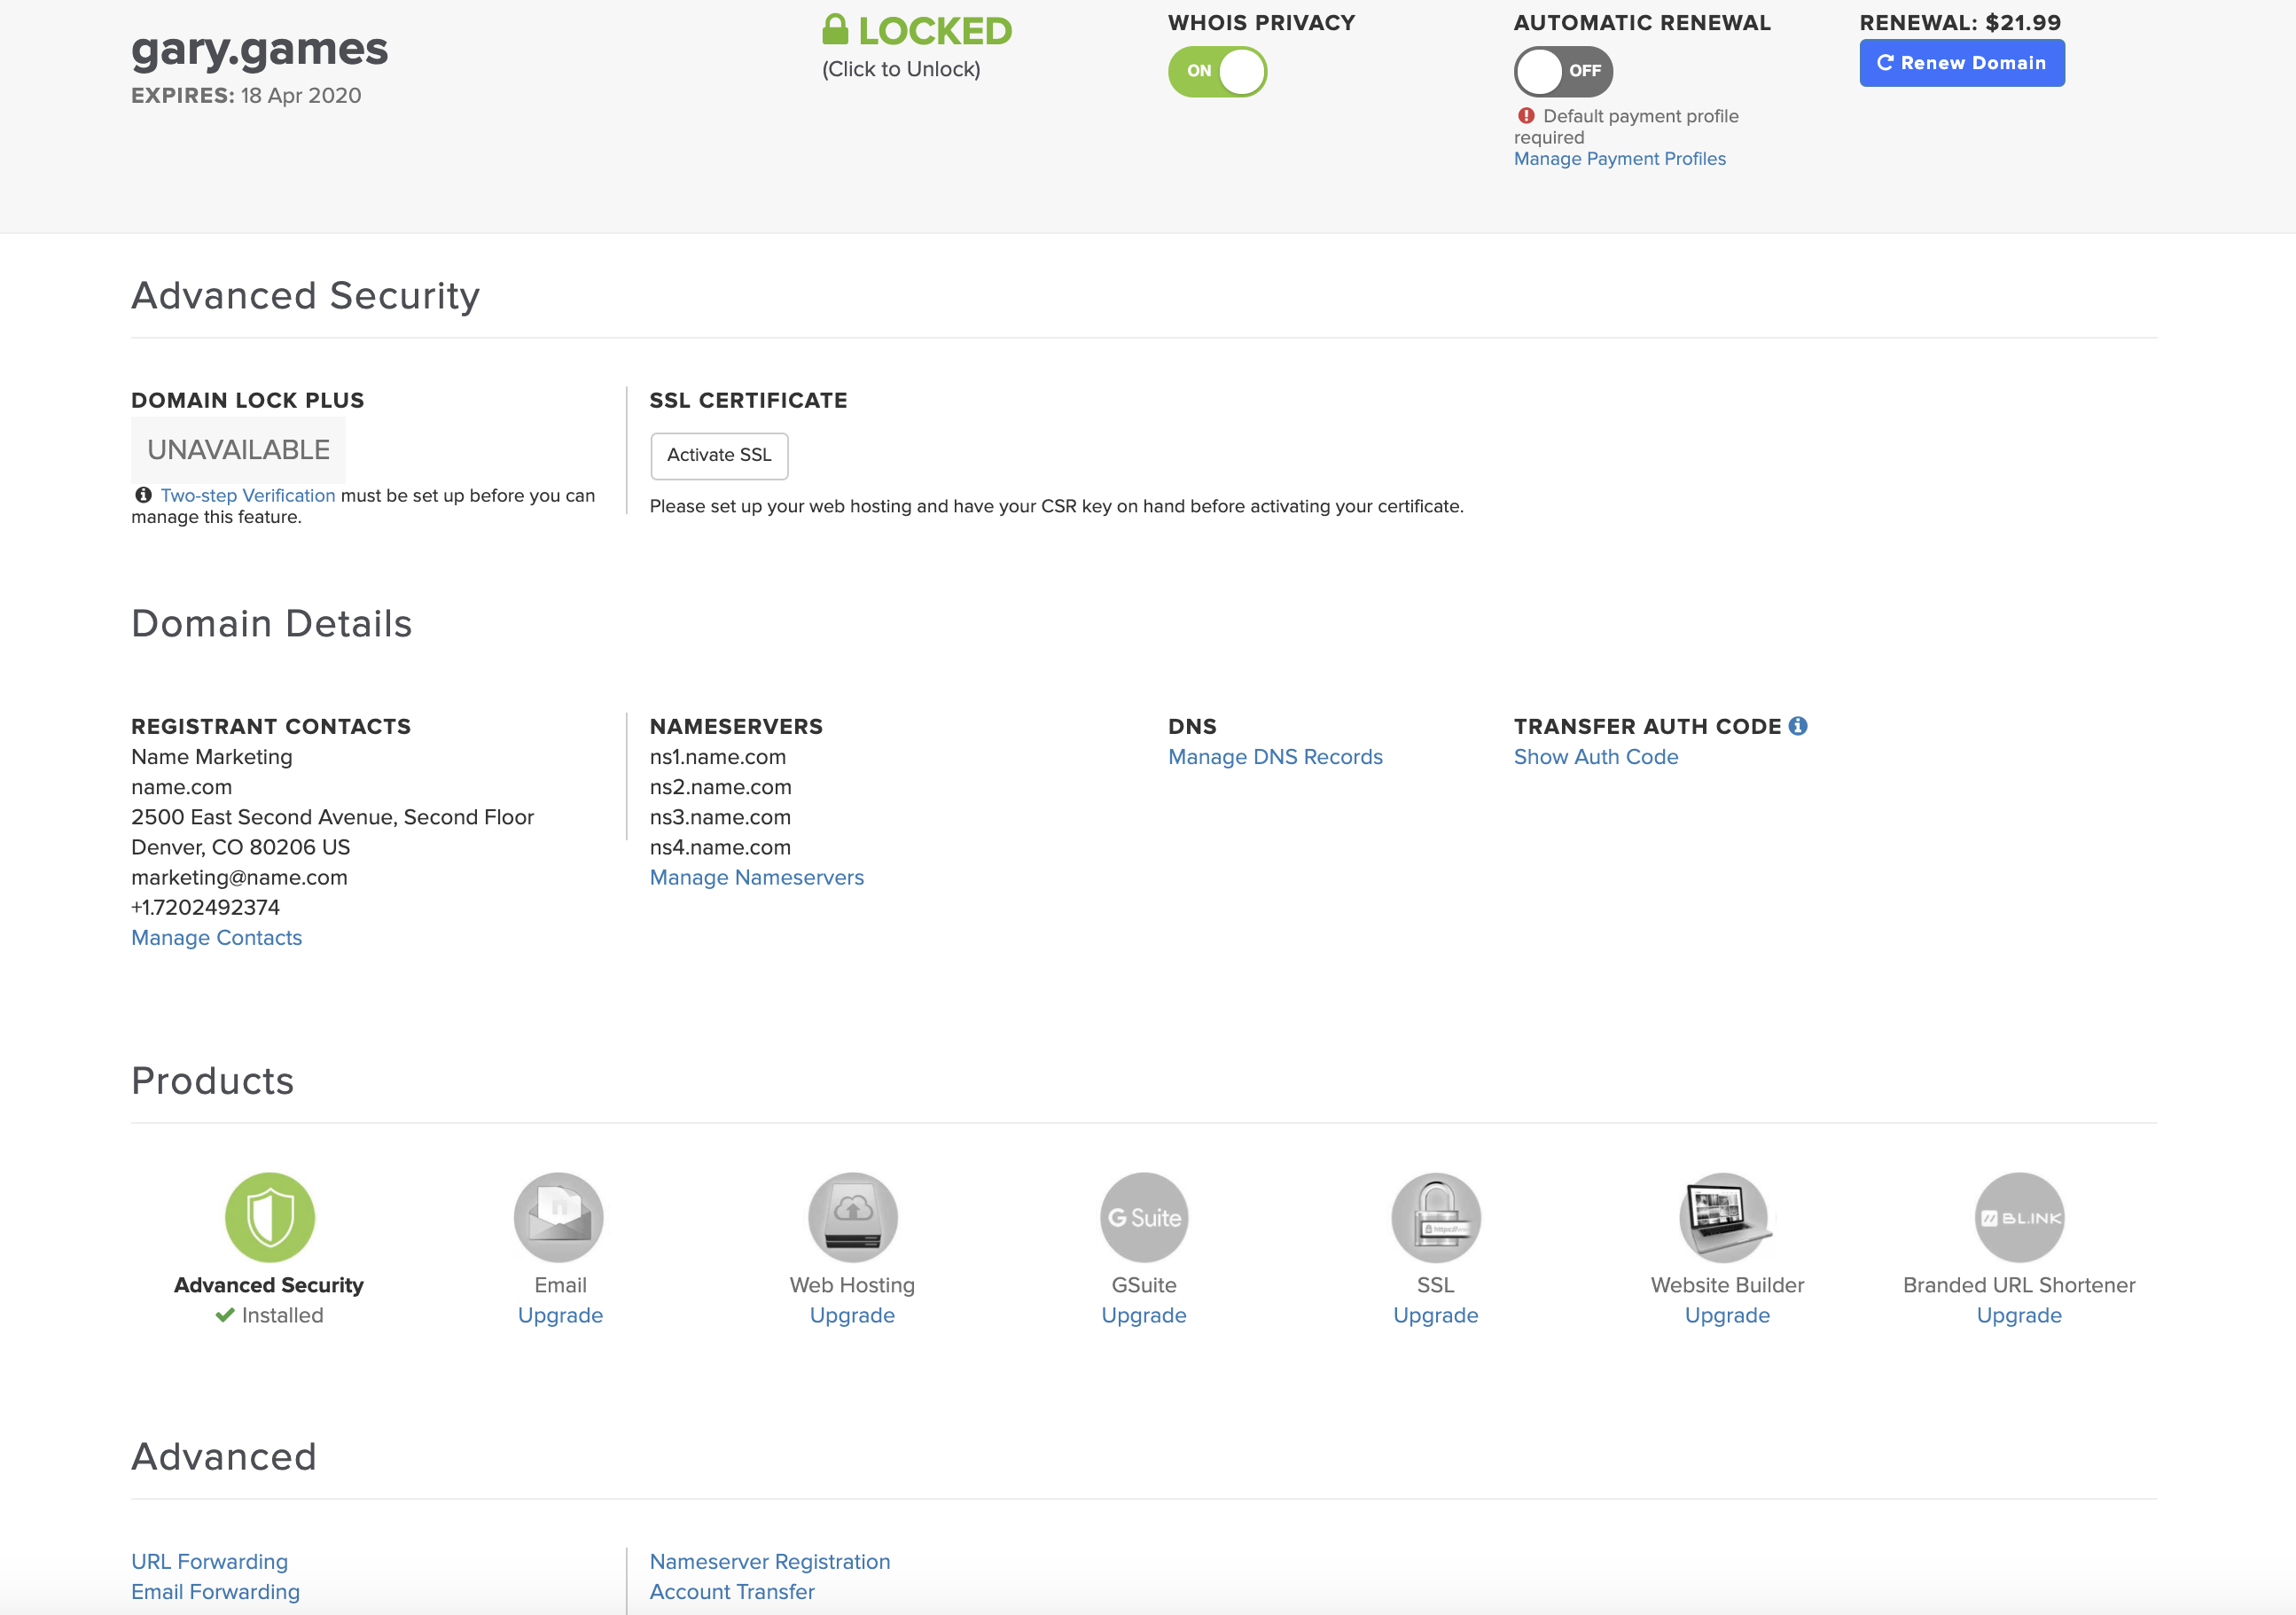
Task: Click Upgrade under Email
Action: coord(560,1315)
